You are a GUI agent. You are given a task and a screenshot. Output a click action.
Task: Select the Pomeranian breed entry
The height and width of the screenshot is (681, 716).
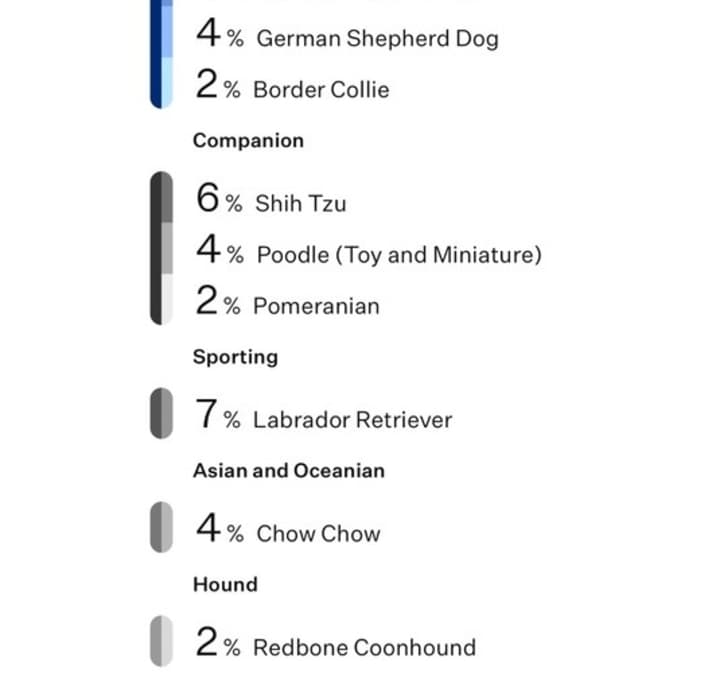coord(287,301)
